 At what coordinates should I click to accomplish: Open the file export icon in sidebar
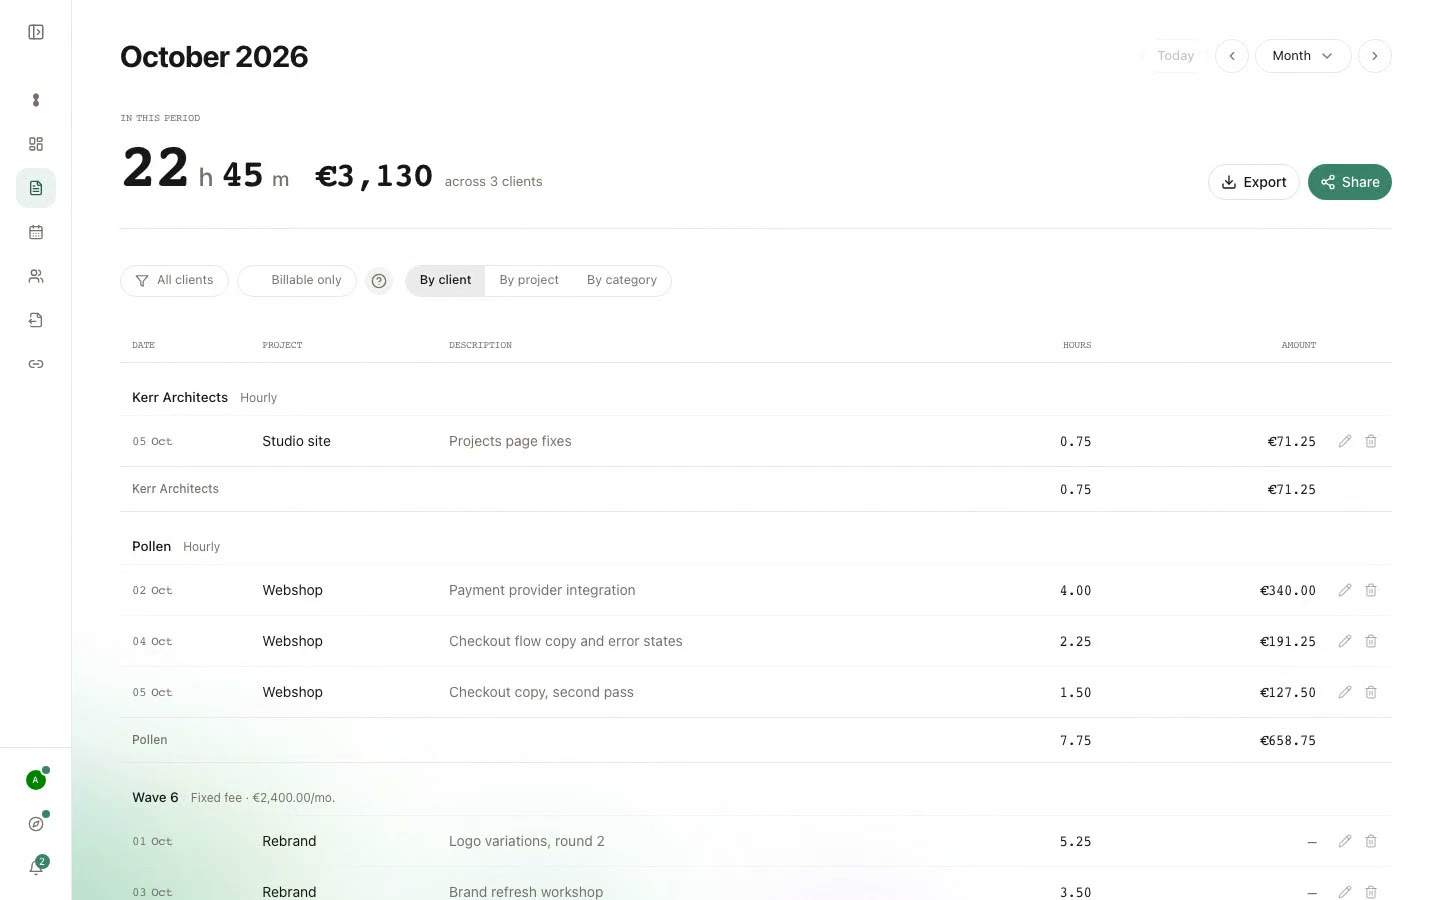tap(36, 320)
